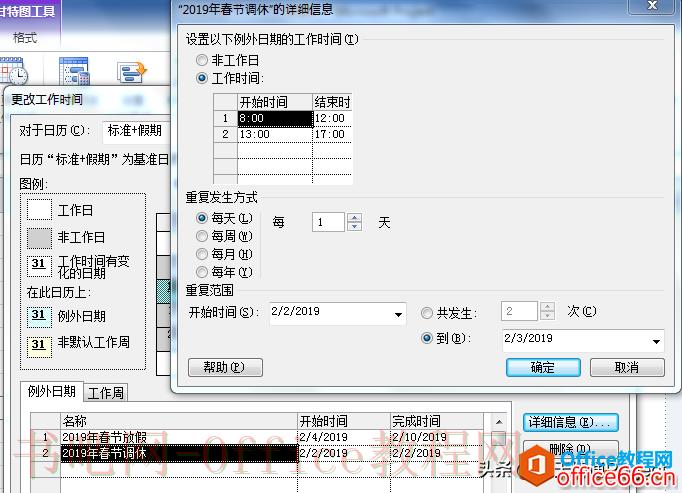Close the 详细信息 dialog with X
Viewport: 682px width, 493px height.
[652, 6]
